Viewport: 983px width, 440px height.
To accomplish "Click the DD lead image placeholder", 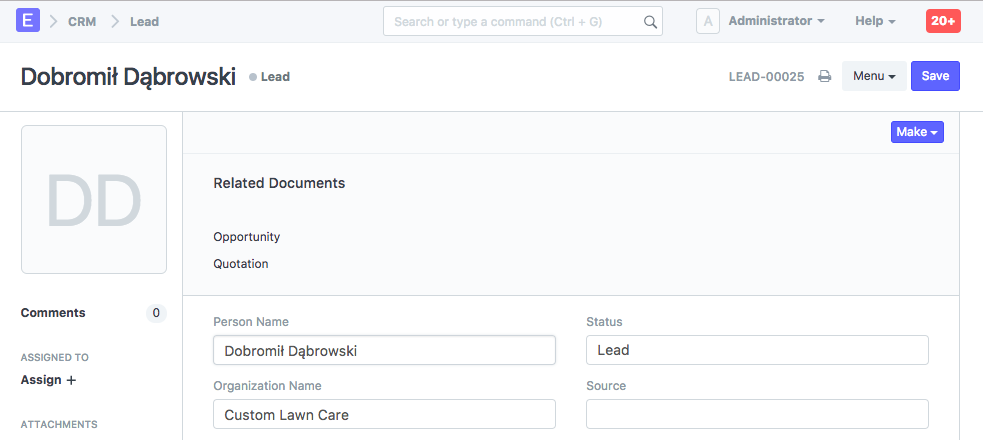I will (94, 199).
